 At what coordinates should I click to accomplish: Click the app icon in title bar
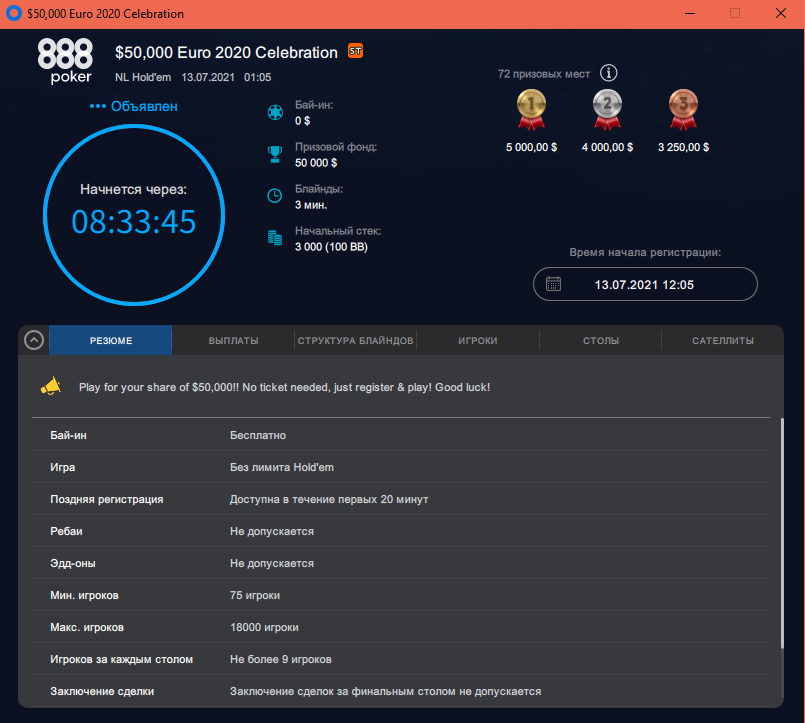tap(13, 13)
